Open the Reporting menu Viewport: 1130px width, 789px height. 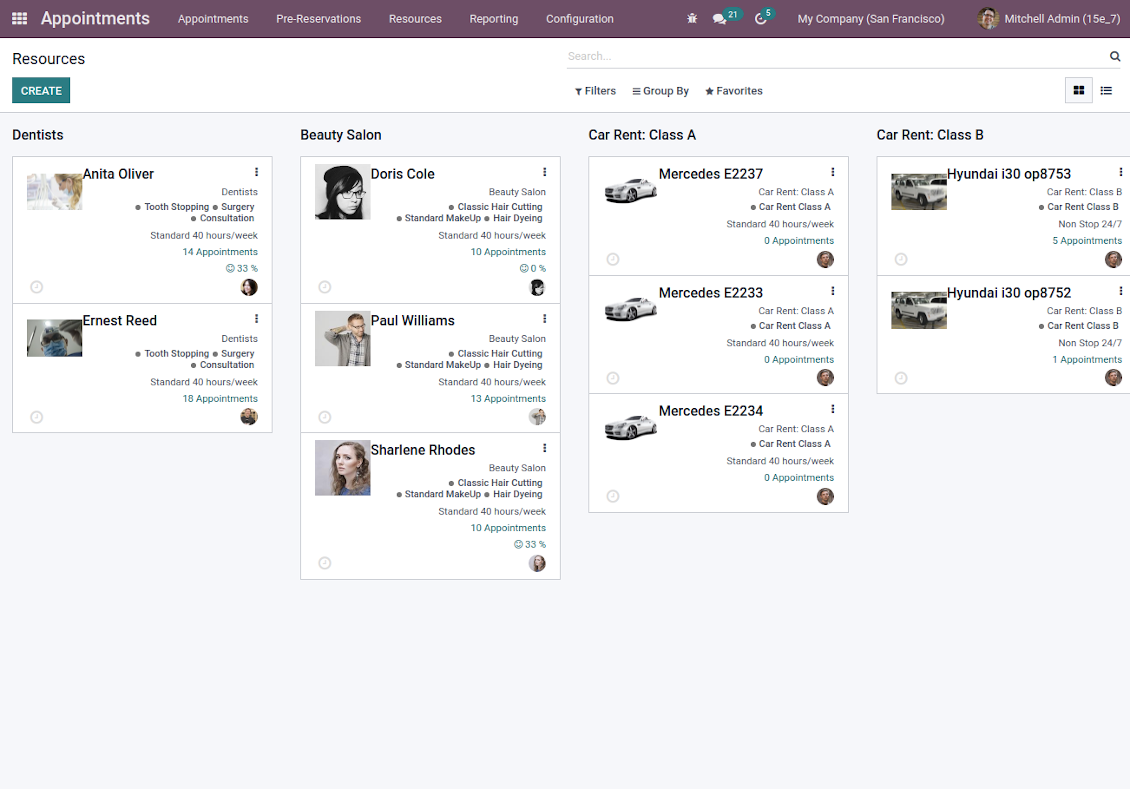click(x=494, y=19)
